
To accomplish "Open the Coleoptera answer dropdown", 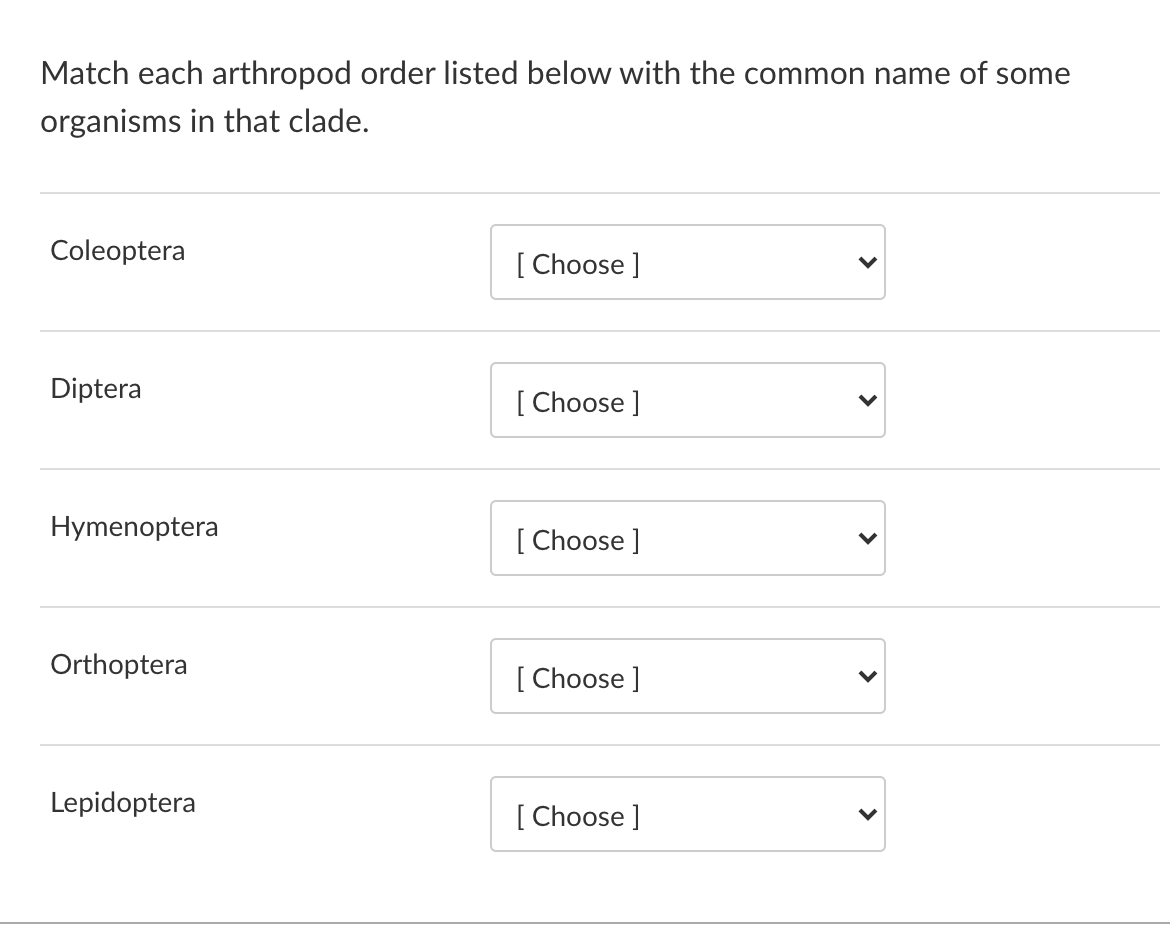I will click(x=687, y=262).
